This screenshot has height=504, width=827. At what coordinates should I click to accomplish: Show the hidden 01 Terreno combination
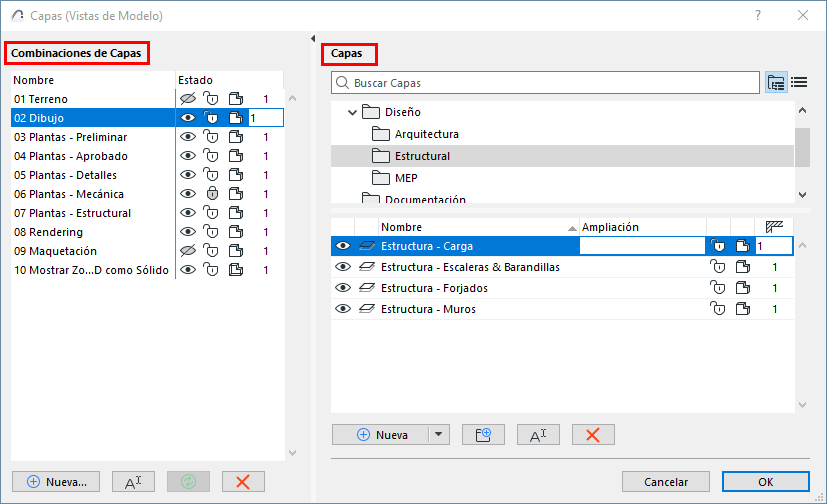point(187,99)
